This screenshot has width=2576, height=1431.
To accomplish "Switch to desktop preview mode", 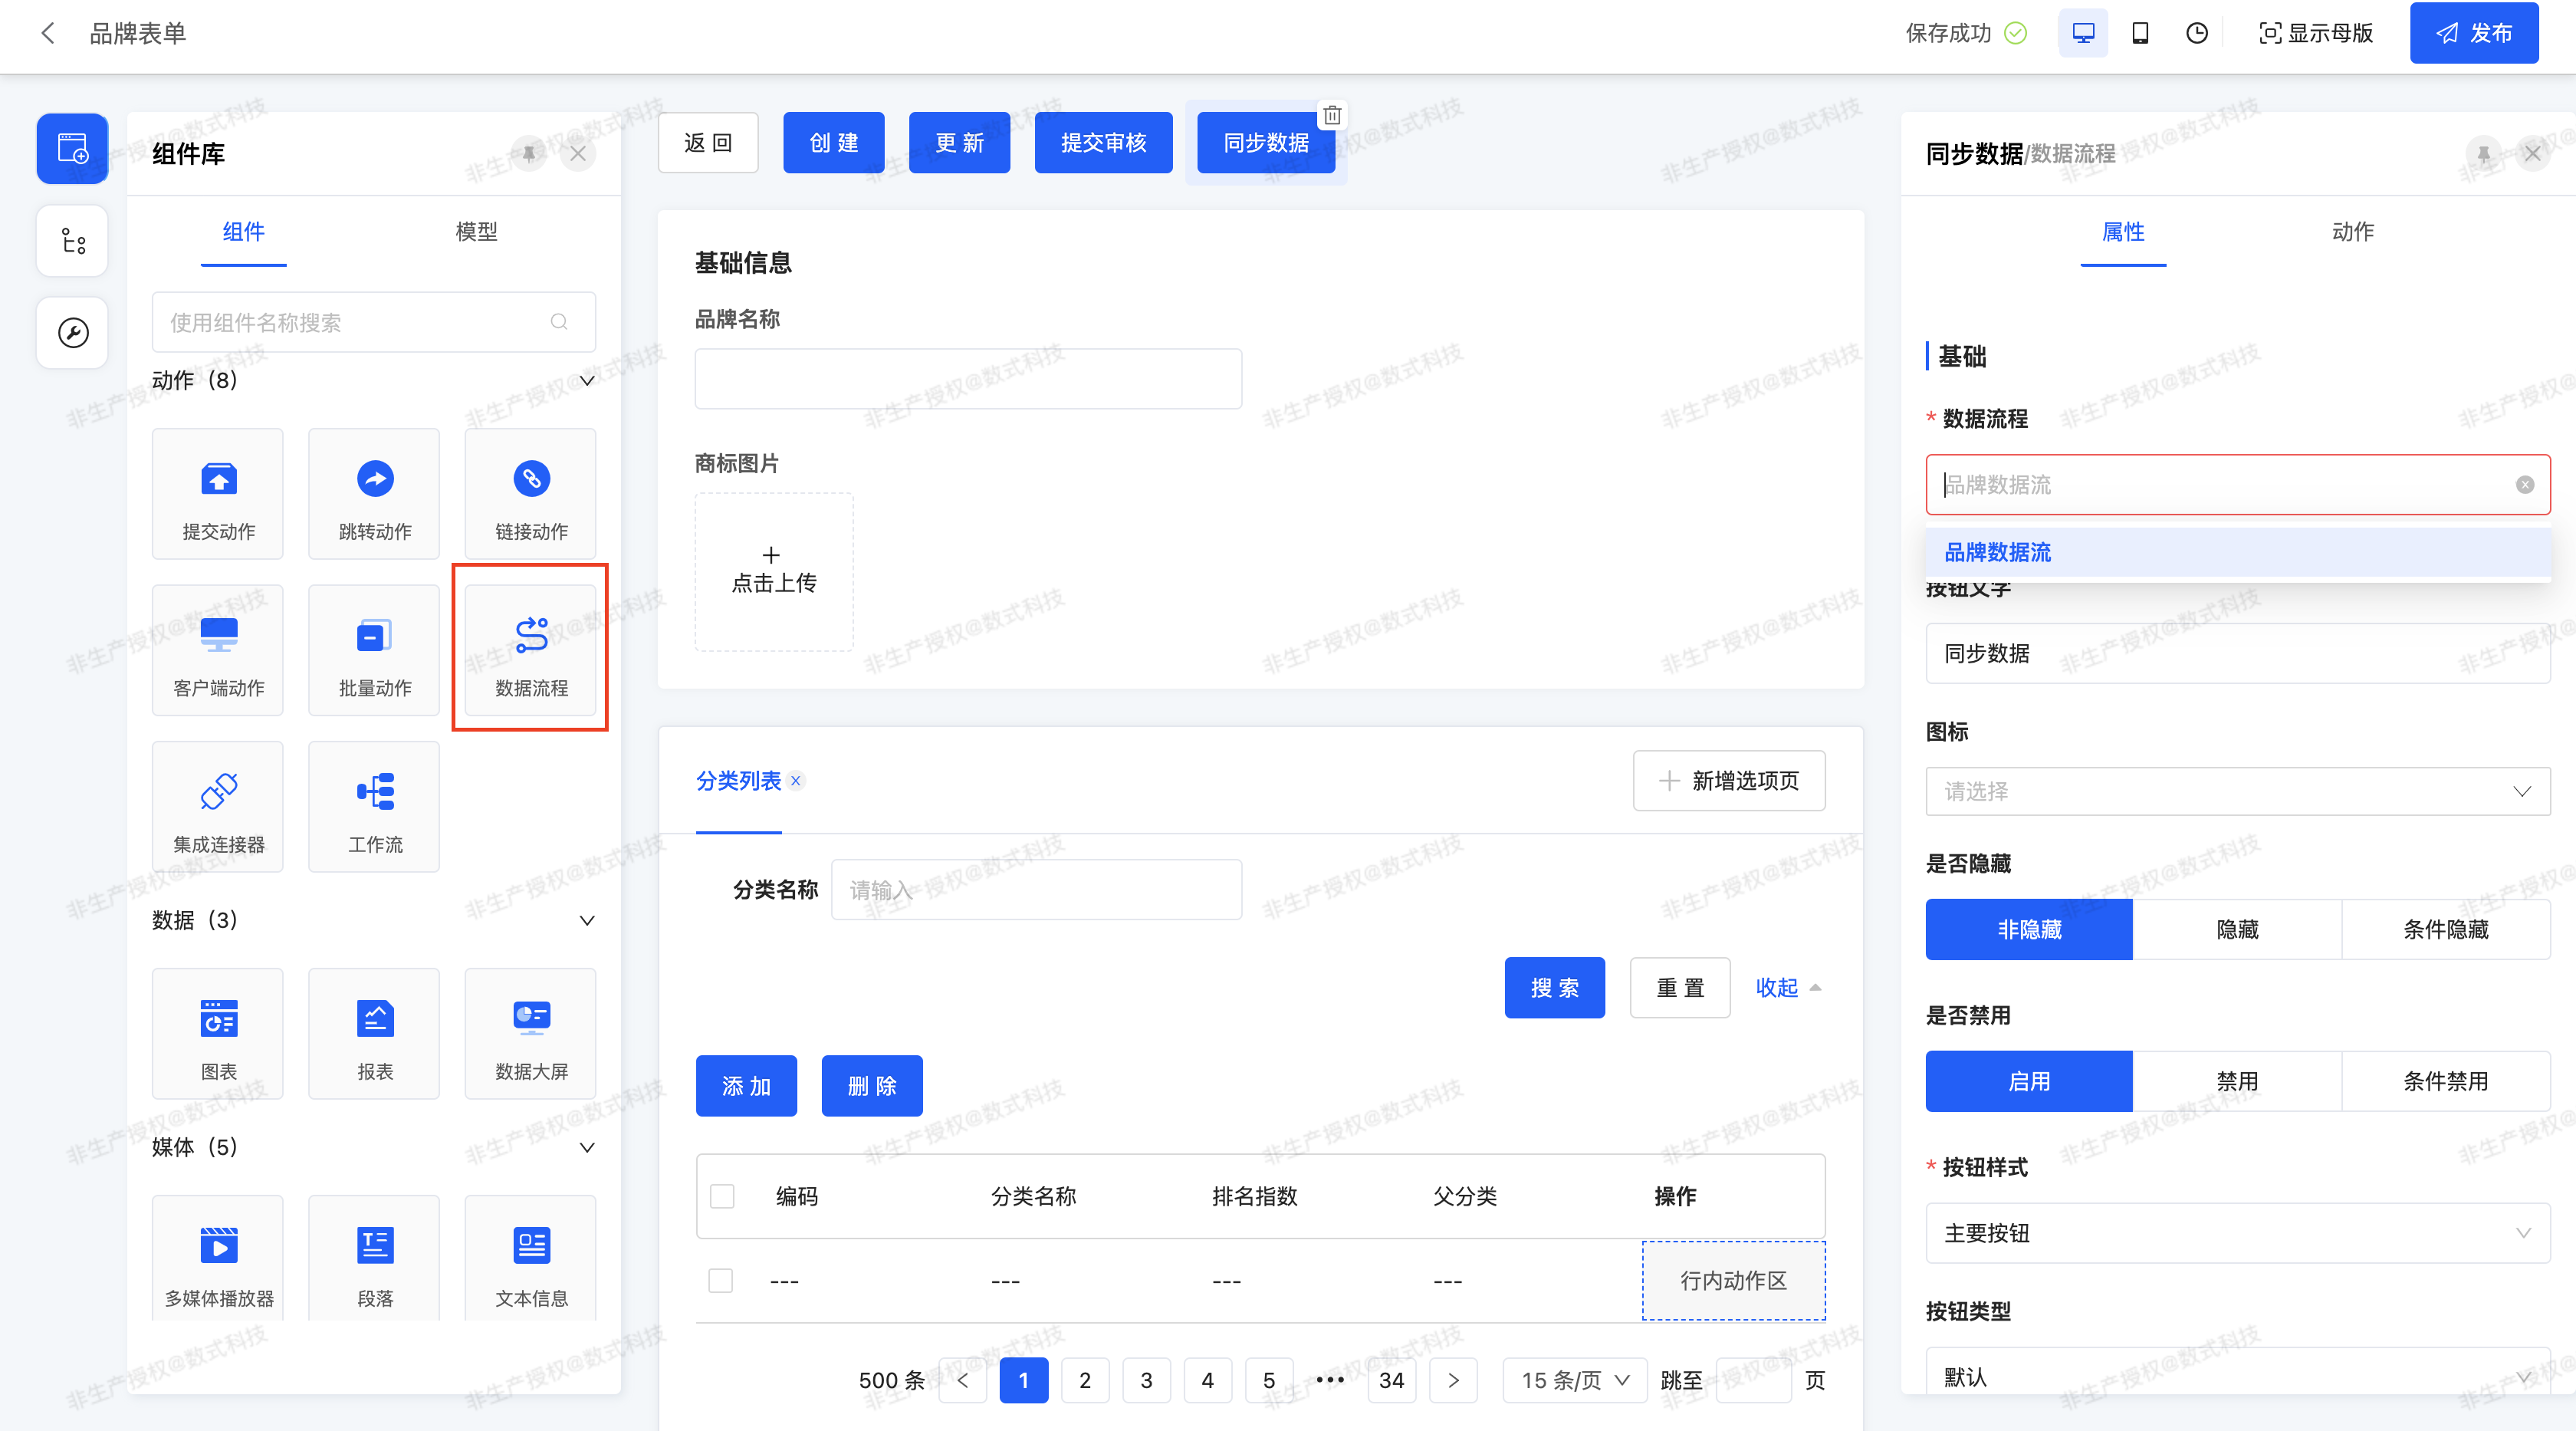I will 2083,33.
